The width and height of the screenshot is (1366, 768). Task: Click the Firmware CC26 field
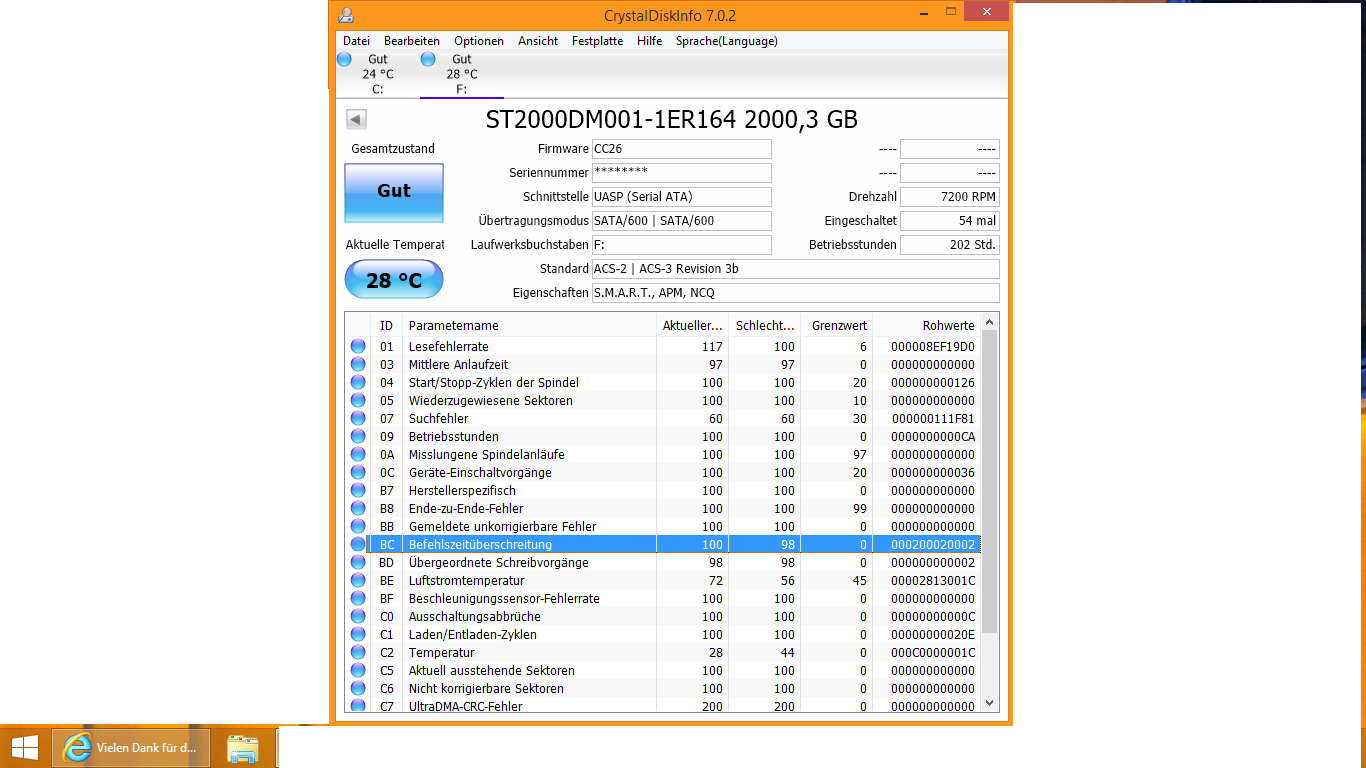click(x=681, y=149)
